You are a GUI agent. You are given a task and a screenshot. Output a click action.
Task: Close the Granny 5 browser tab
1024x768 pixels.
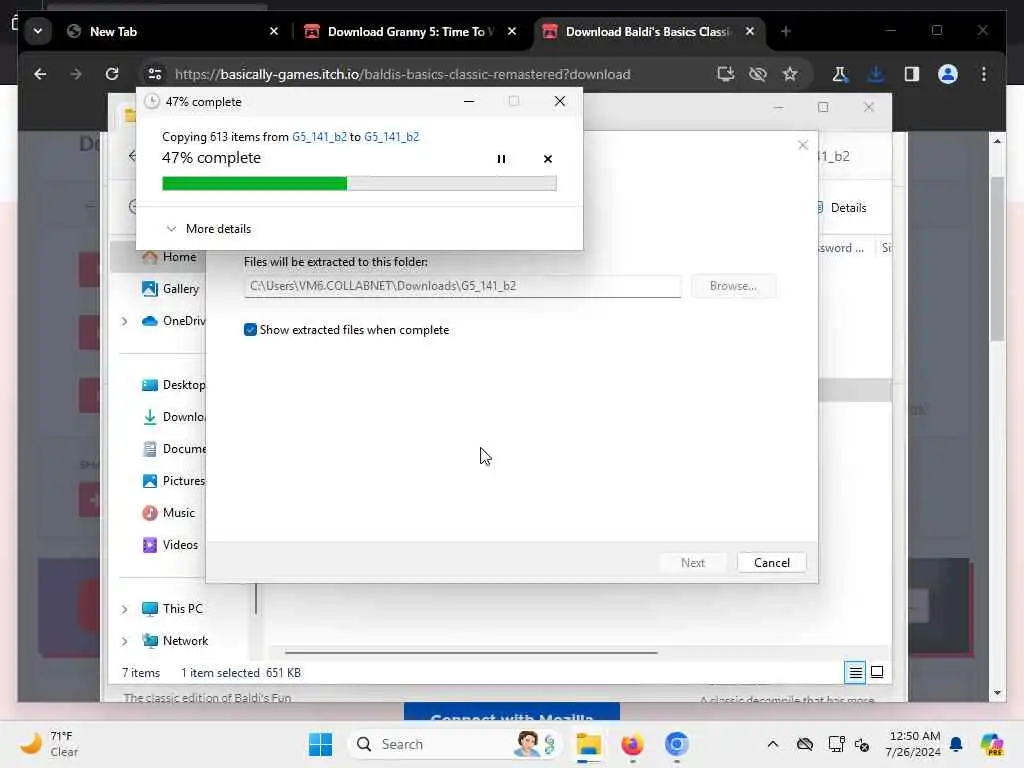tap(512, 31)
